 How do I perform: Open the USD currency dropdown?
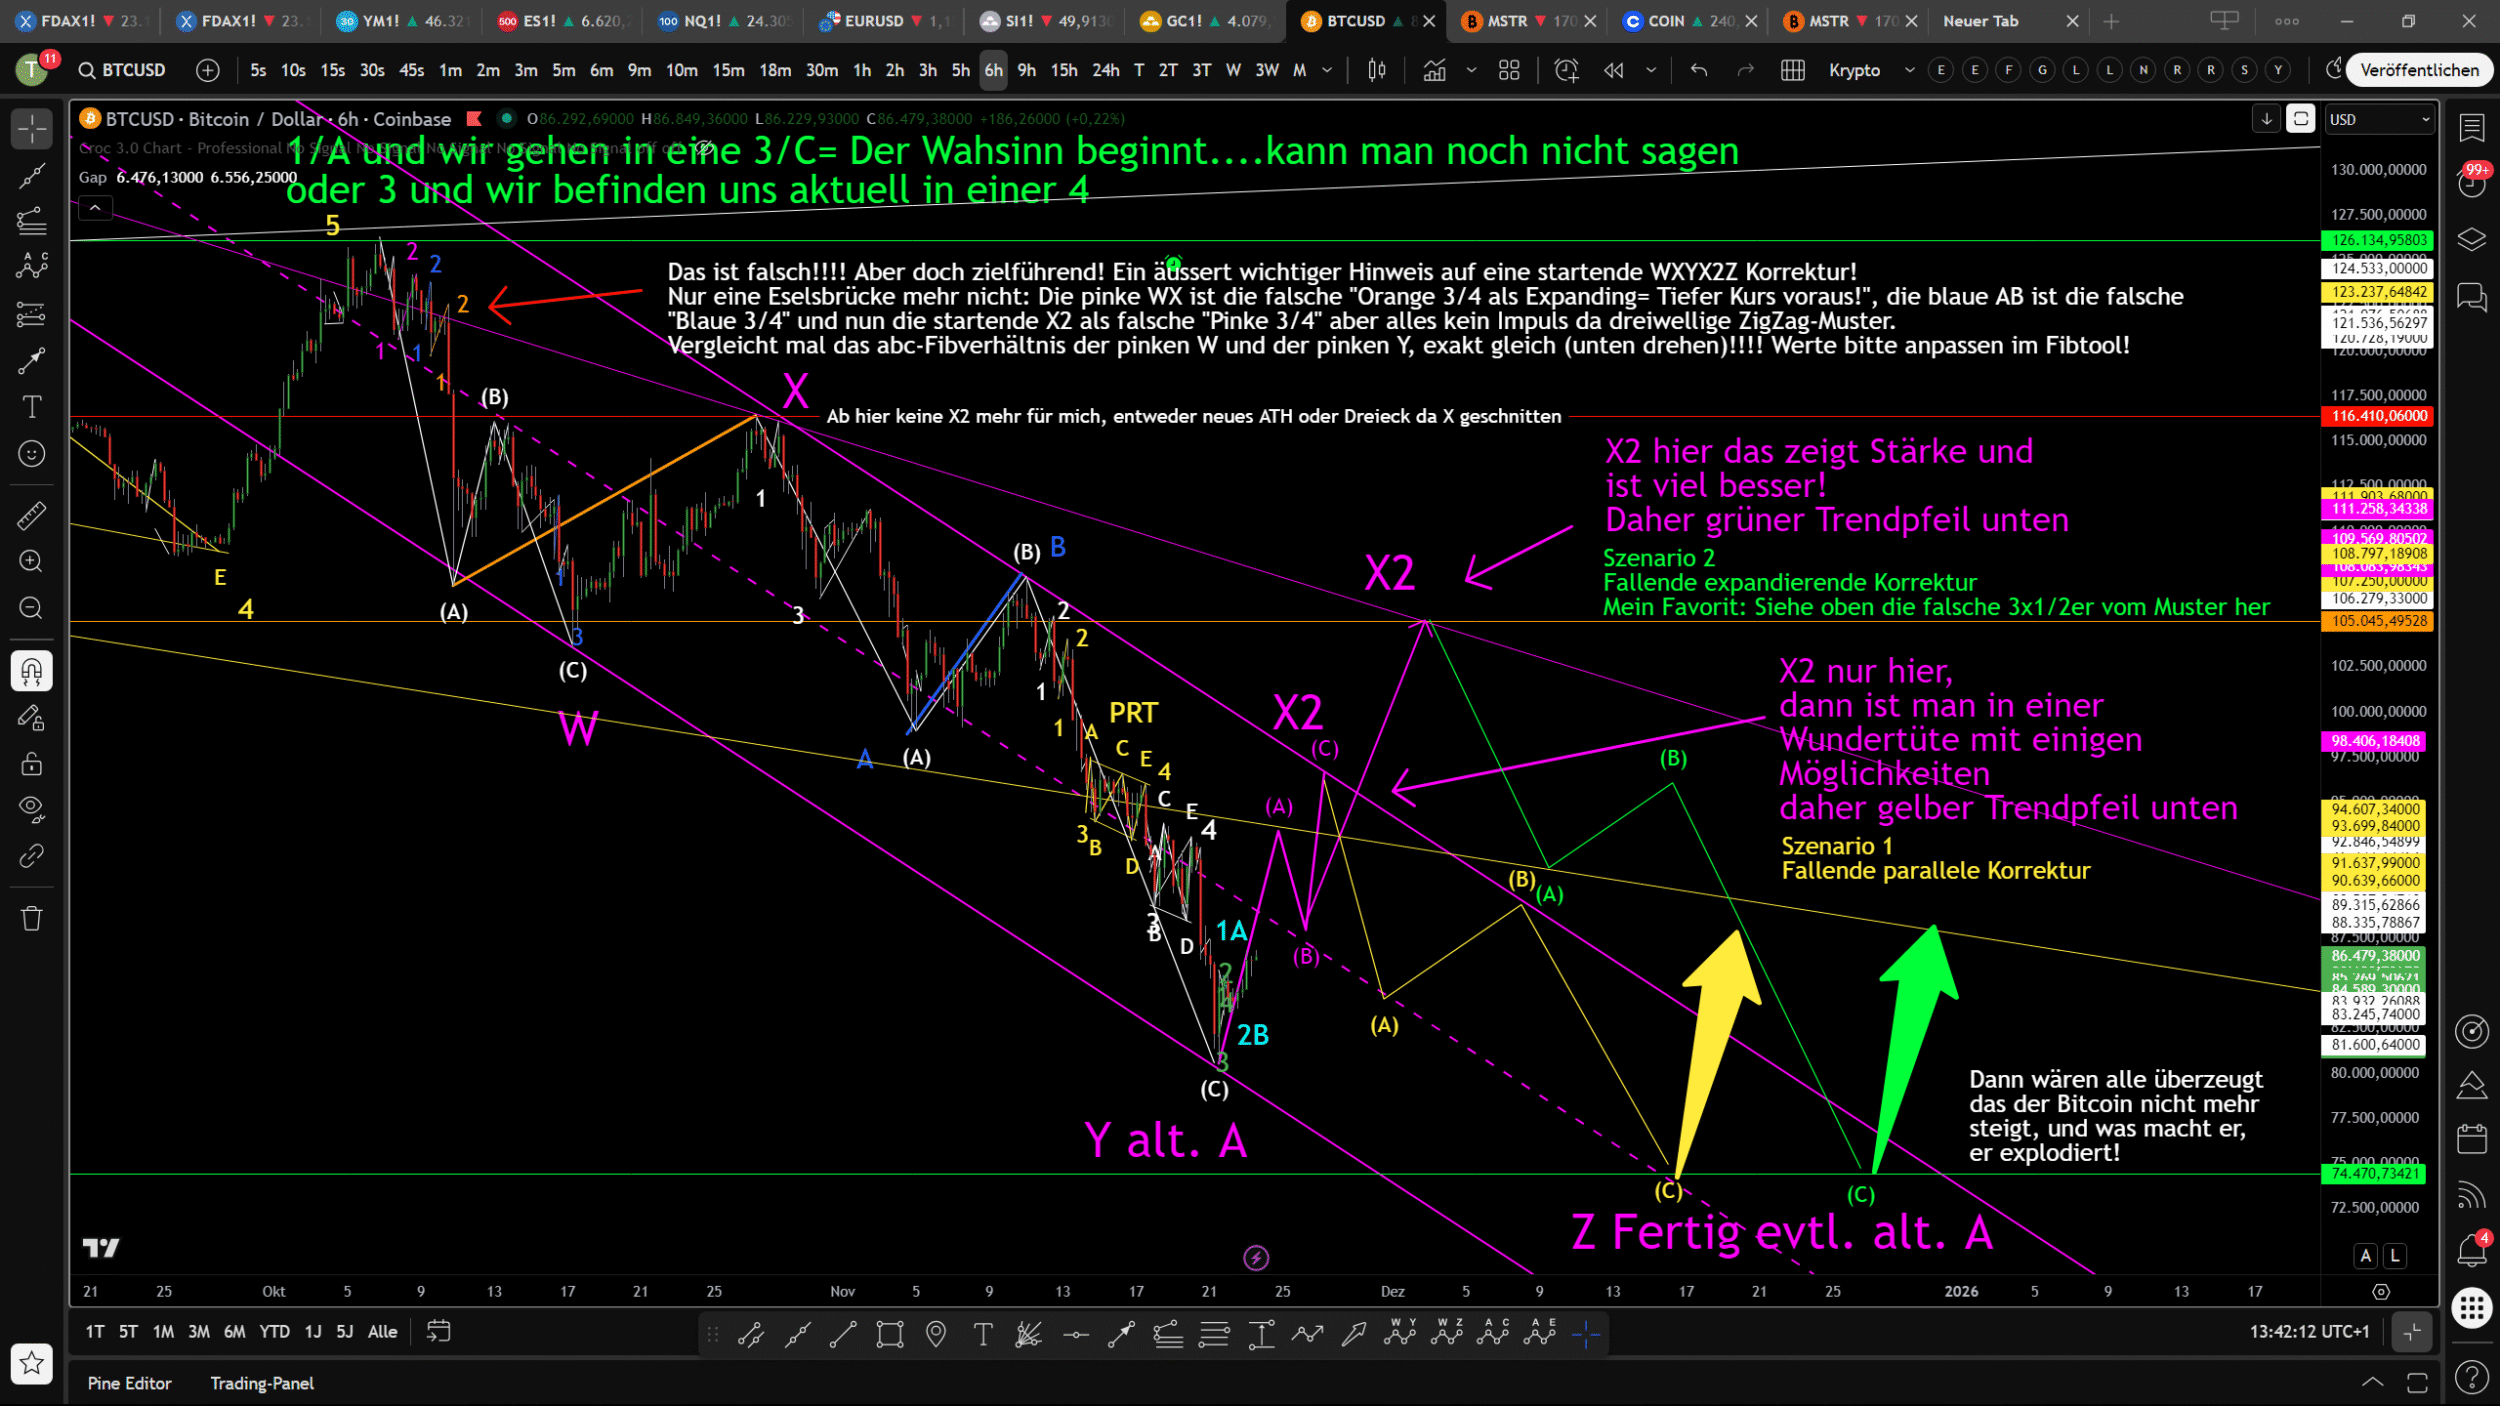point(2378,119)
